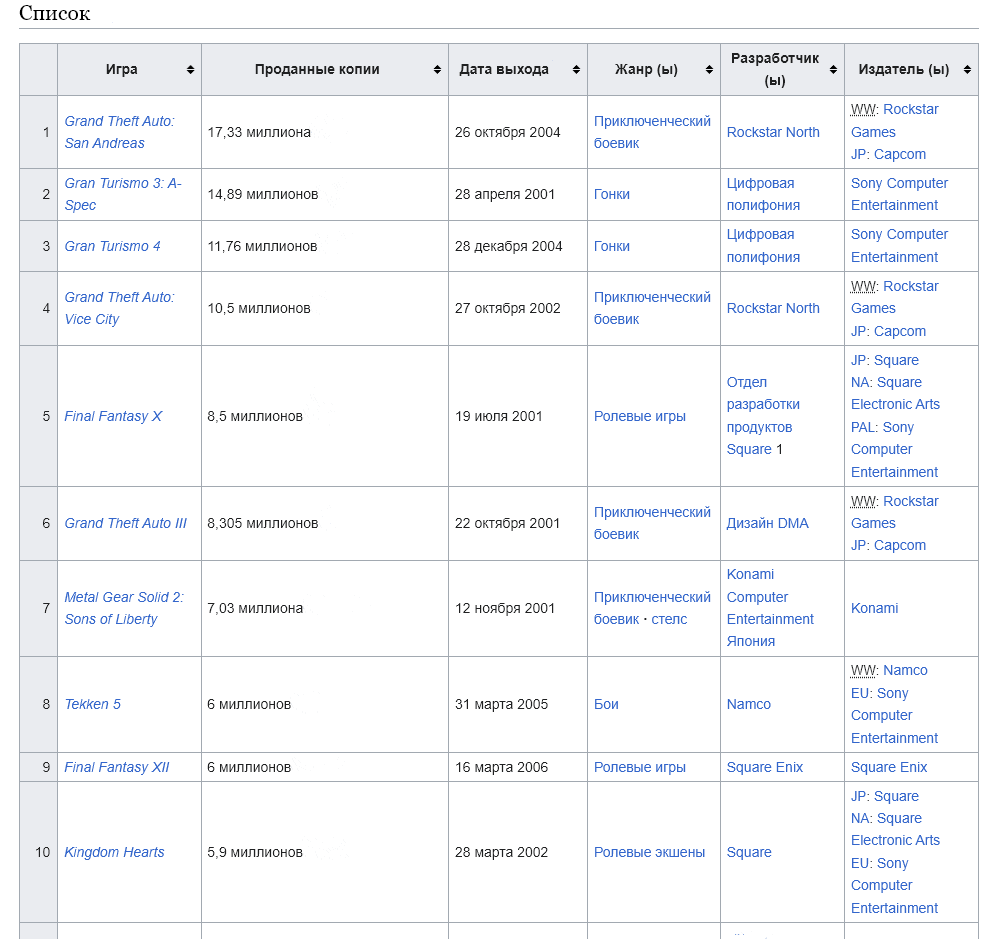Click the Список section heading
The height and width of the screenshot is (939, 997).
tap(55, 13)
